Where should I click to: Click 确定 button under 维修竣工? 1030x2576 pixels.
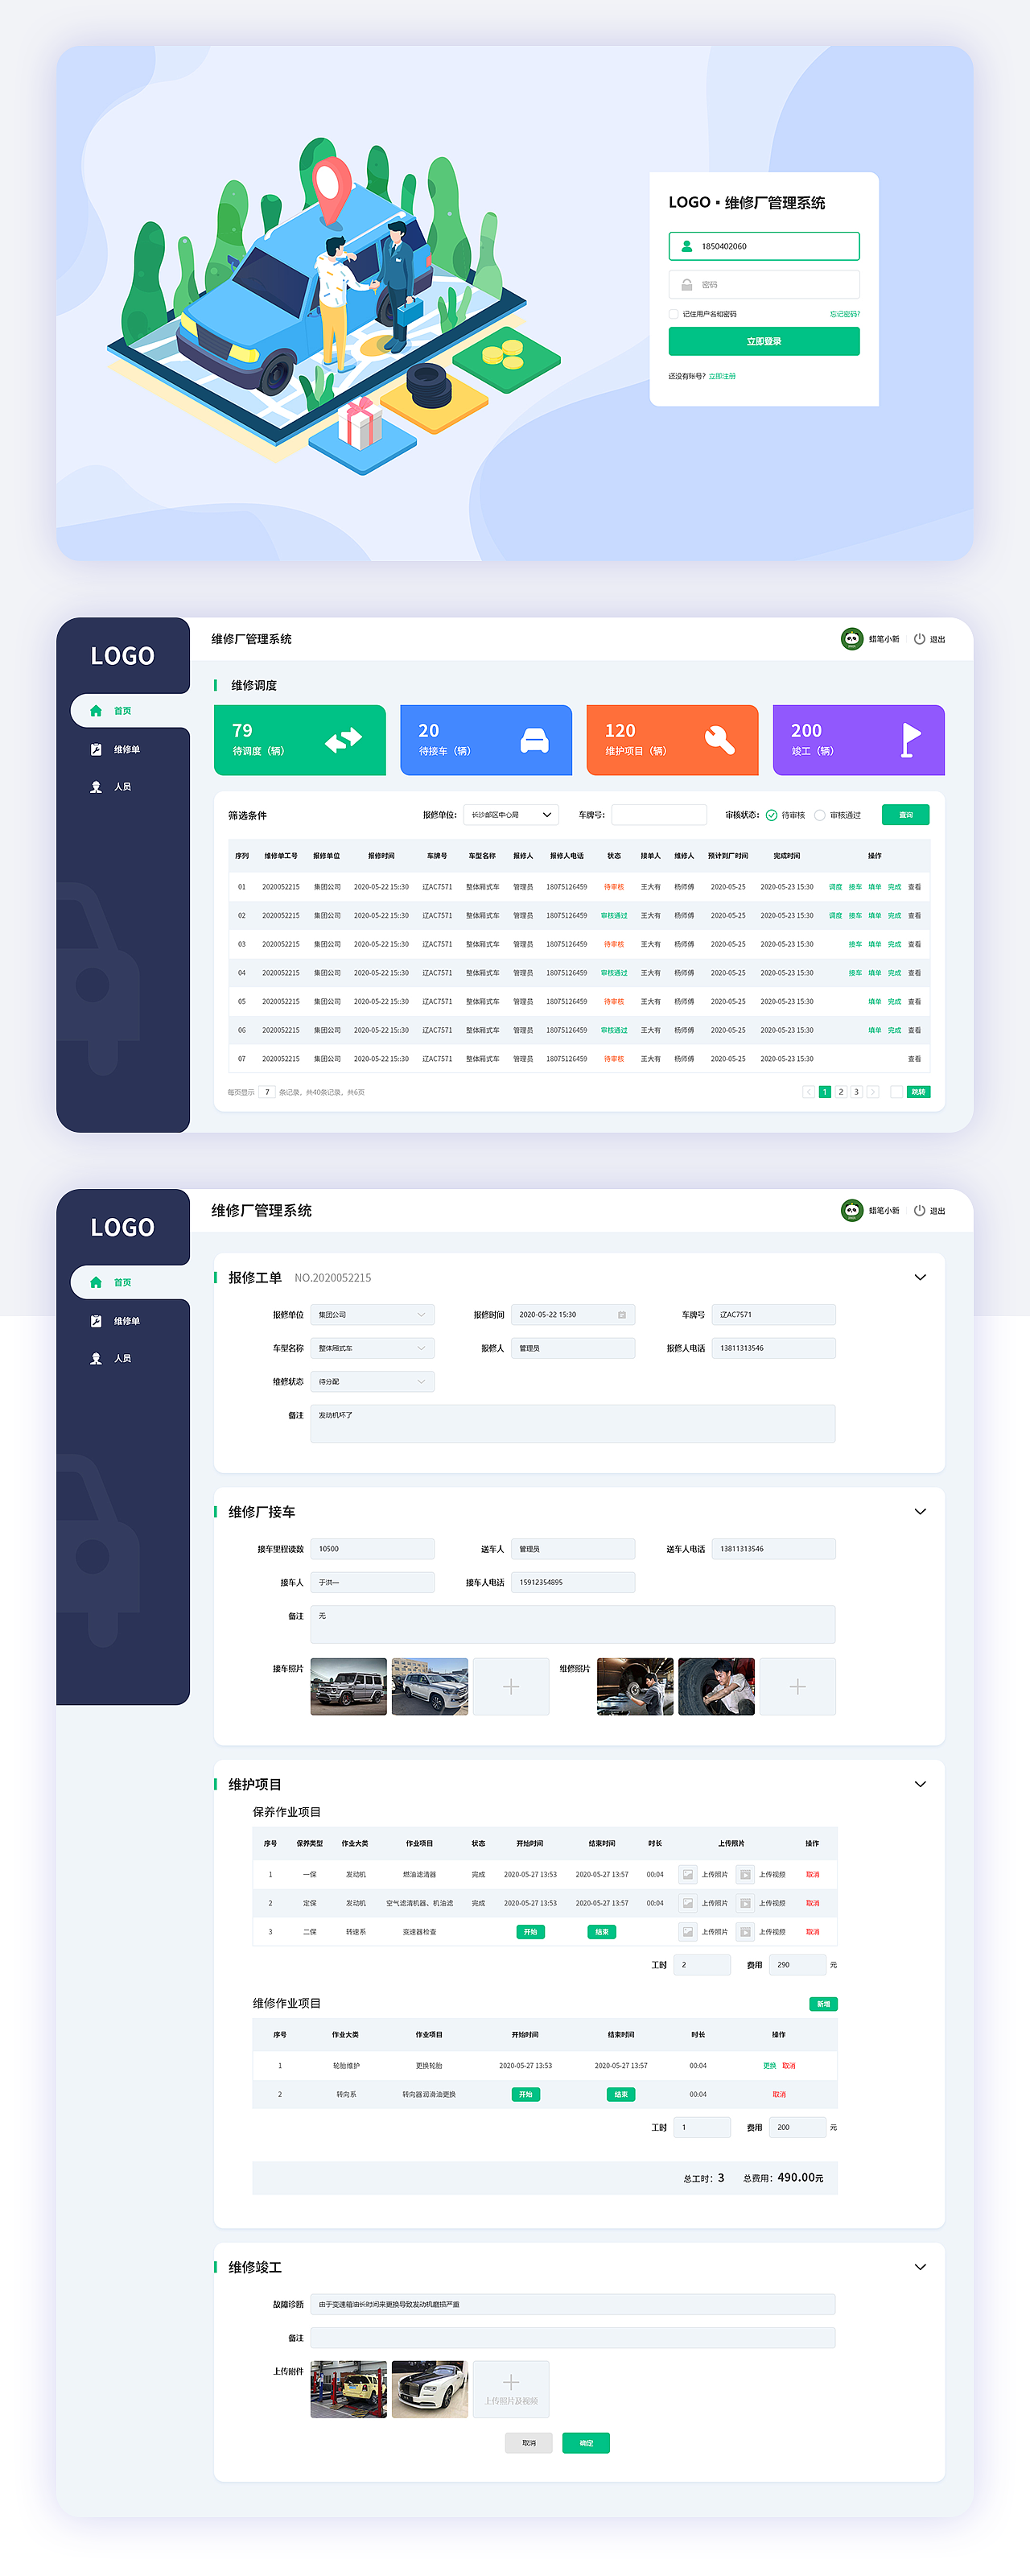click(586, 2443)
